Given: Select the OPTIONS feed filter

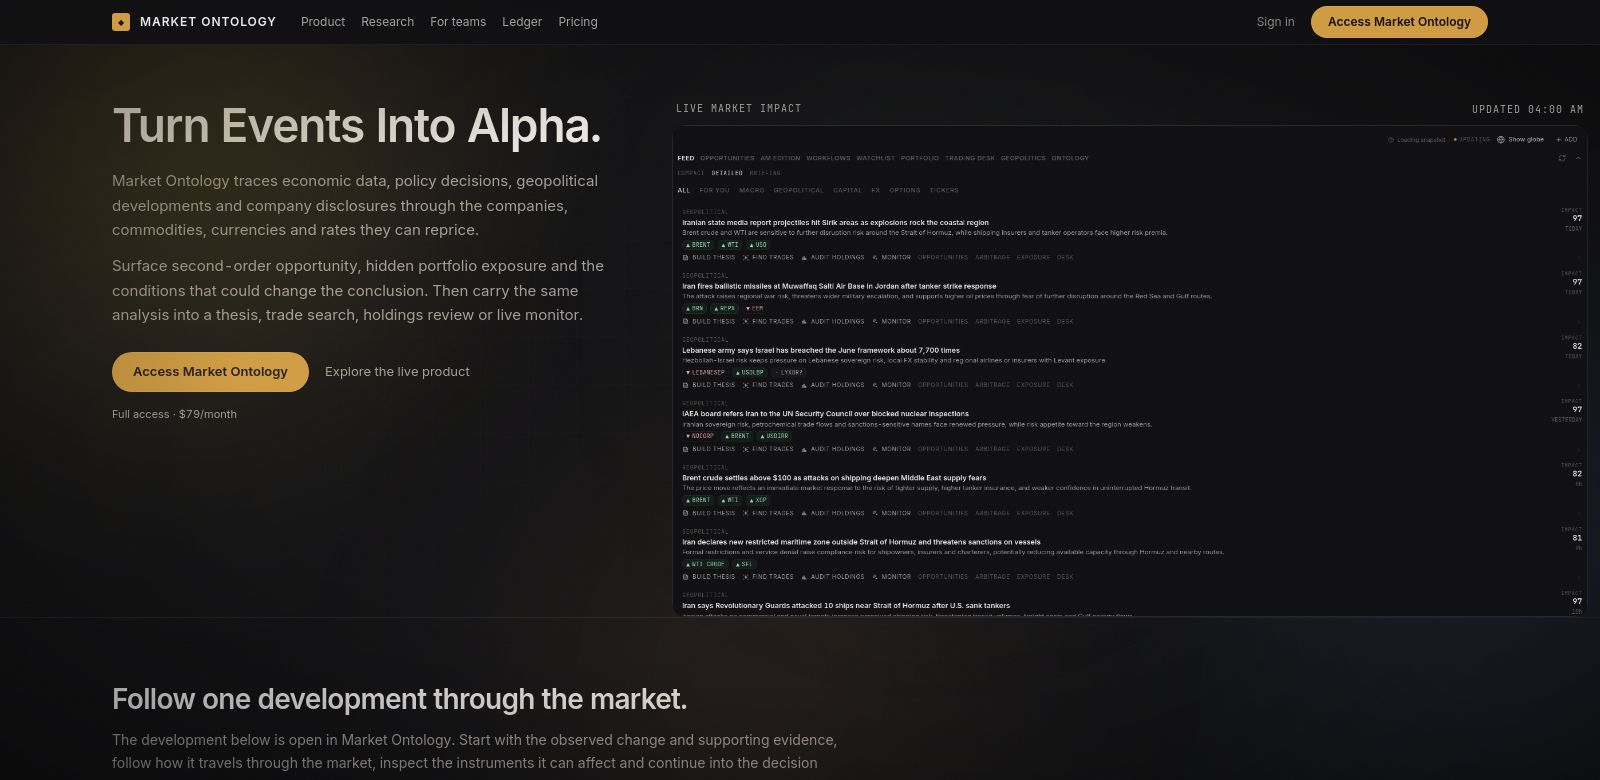Looking at the screenshot, I should [905, 190].
